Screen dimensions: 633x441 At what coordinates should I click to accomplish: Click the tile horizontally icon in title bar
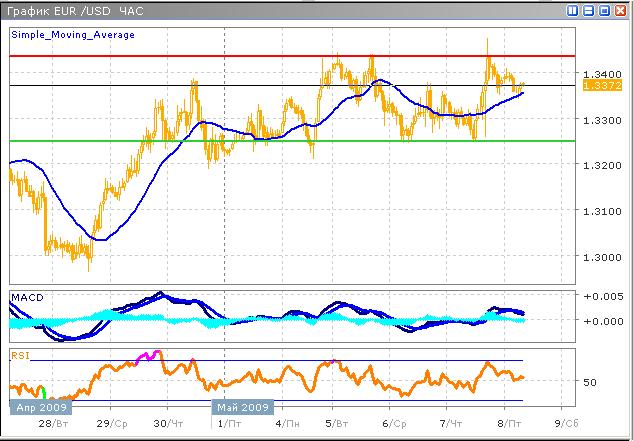588,10
